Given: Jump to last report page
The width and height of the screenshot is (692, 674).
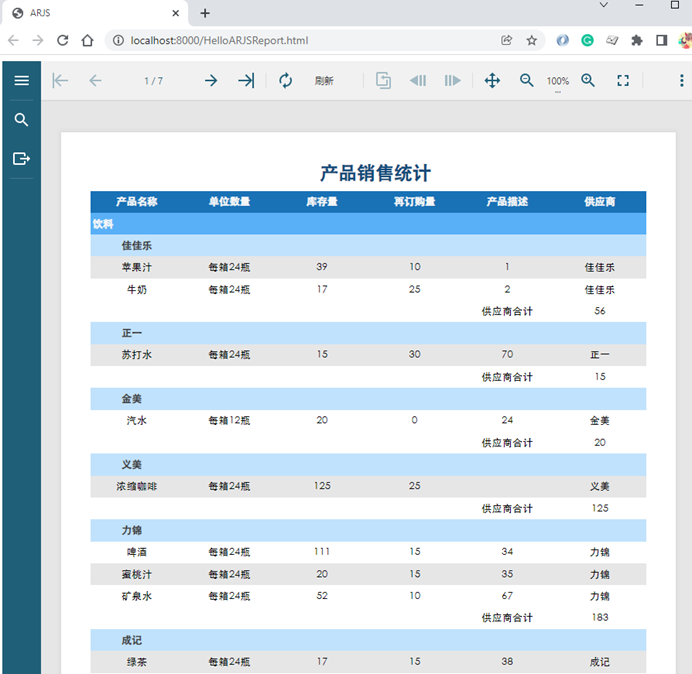Looking at the screenshot, I should click(246, 81).
